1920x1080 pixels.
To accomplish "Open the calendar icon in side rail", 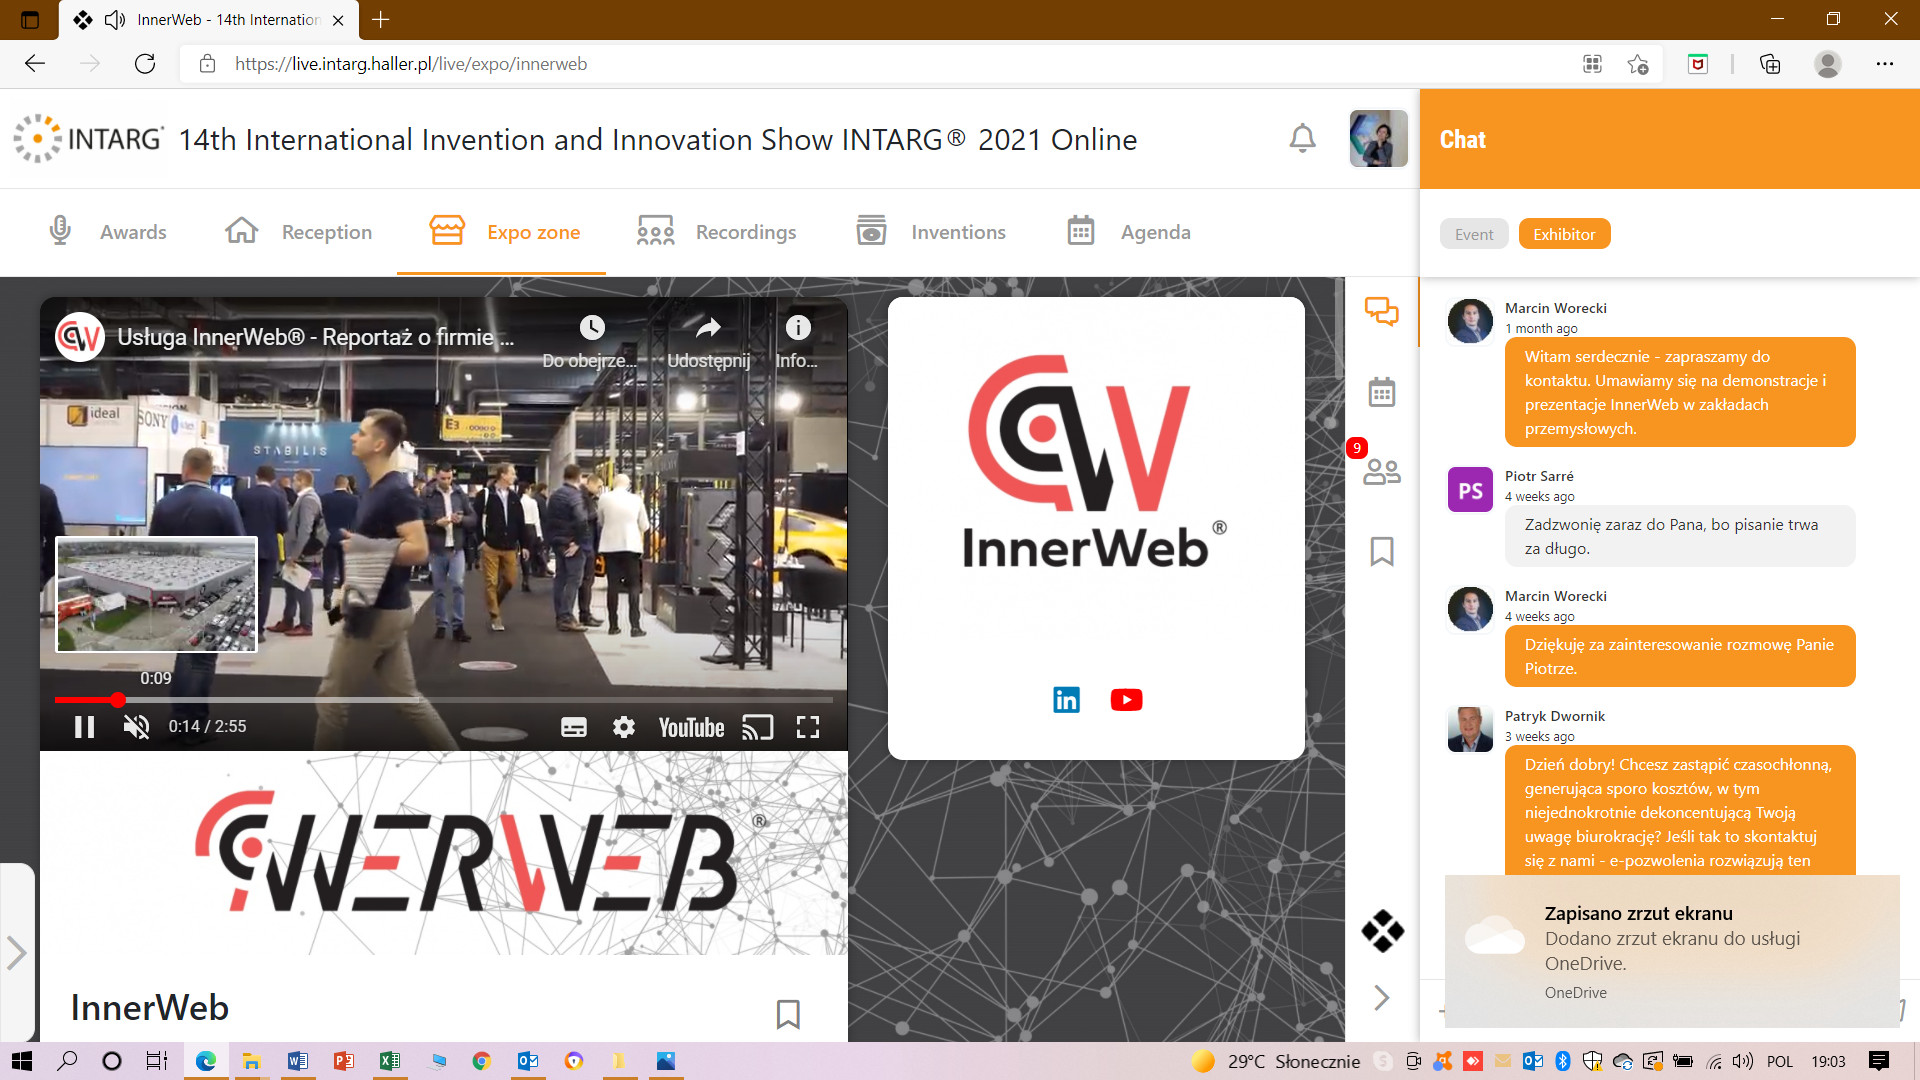I will coord(1382,391).
